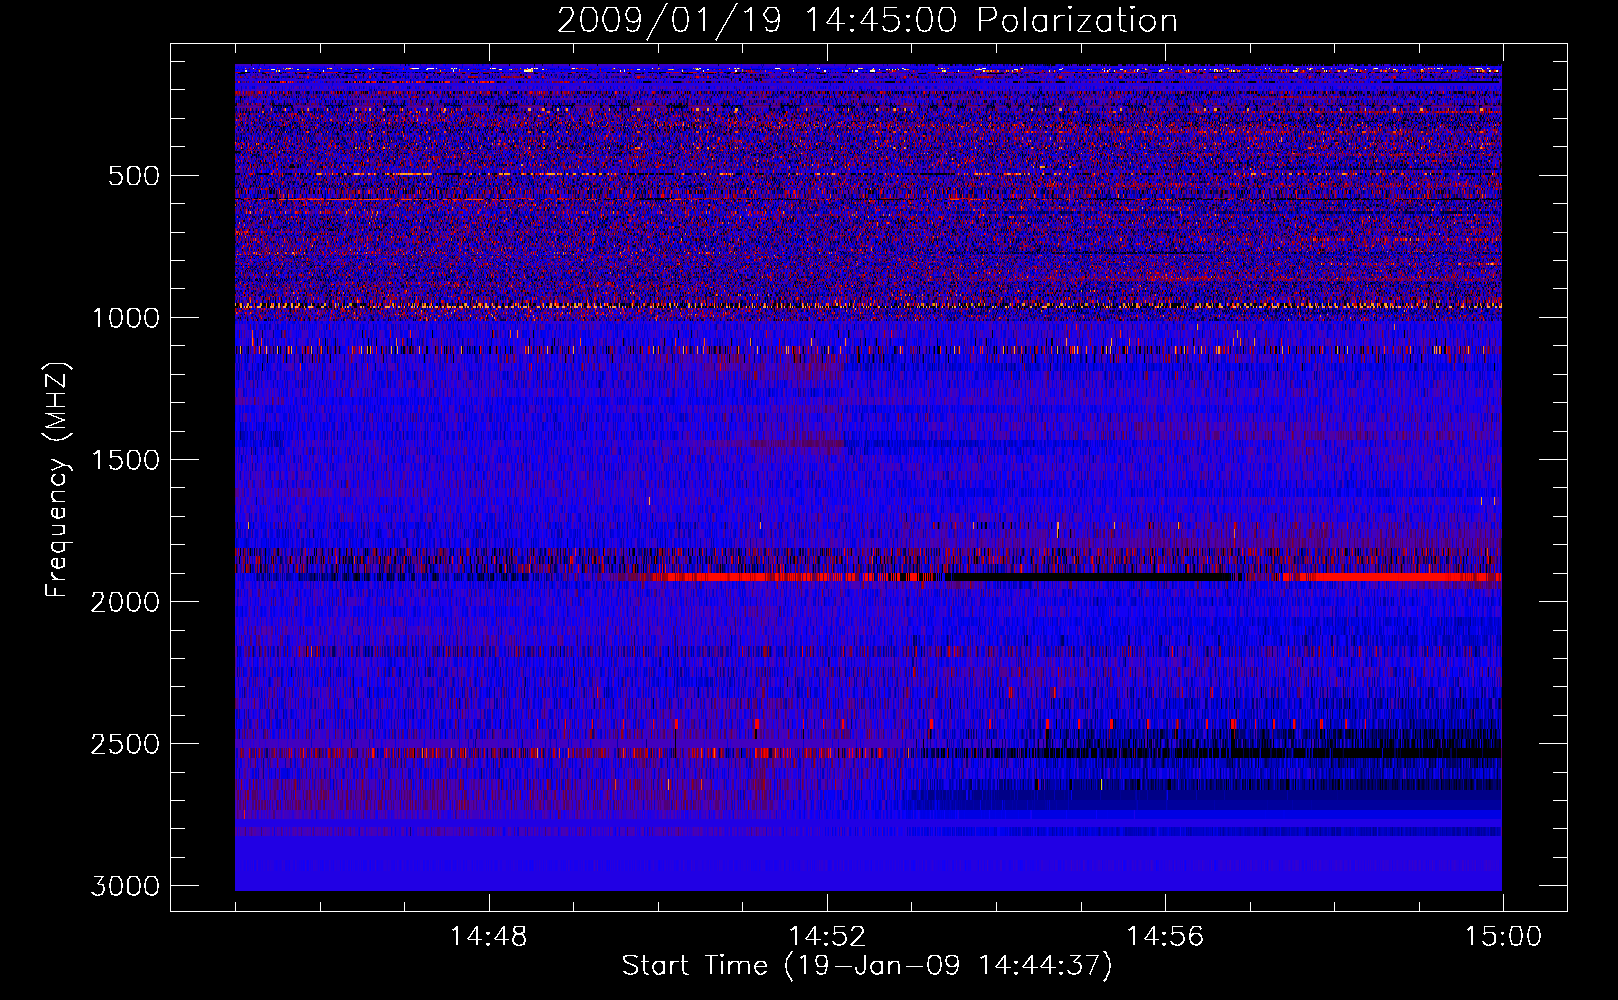1618x1000 pixels.
Task: Click the 2000 frequency tick label
Action: pyautogui.click(x=125, y=602)
